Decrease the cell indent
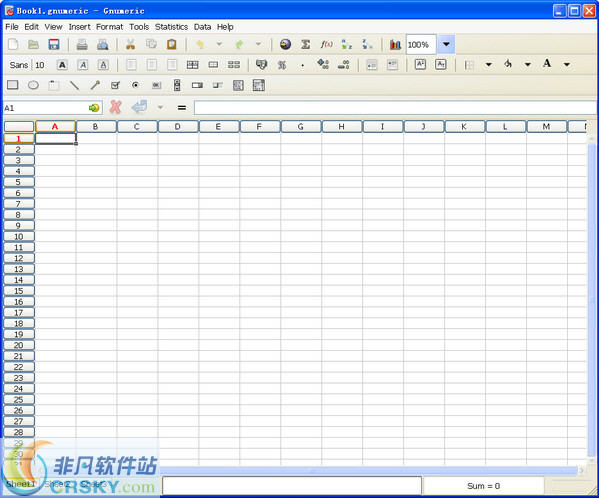The image size is (599, 498). click(372, 65)
